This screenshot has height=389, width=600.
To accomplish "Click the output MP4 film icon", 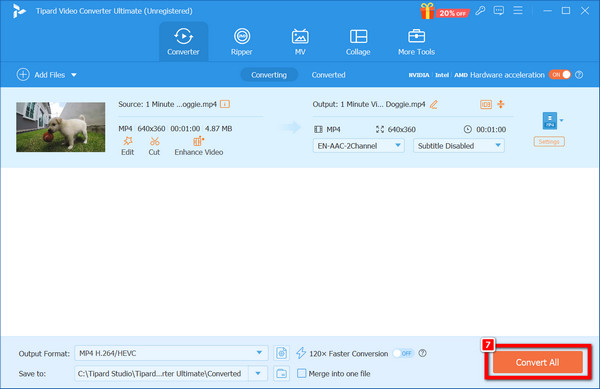I will (x=318, y=129).
